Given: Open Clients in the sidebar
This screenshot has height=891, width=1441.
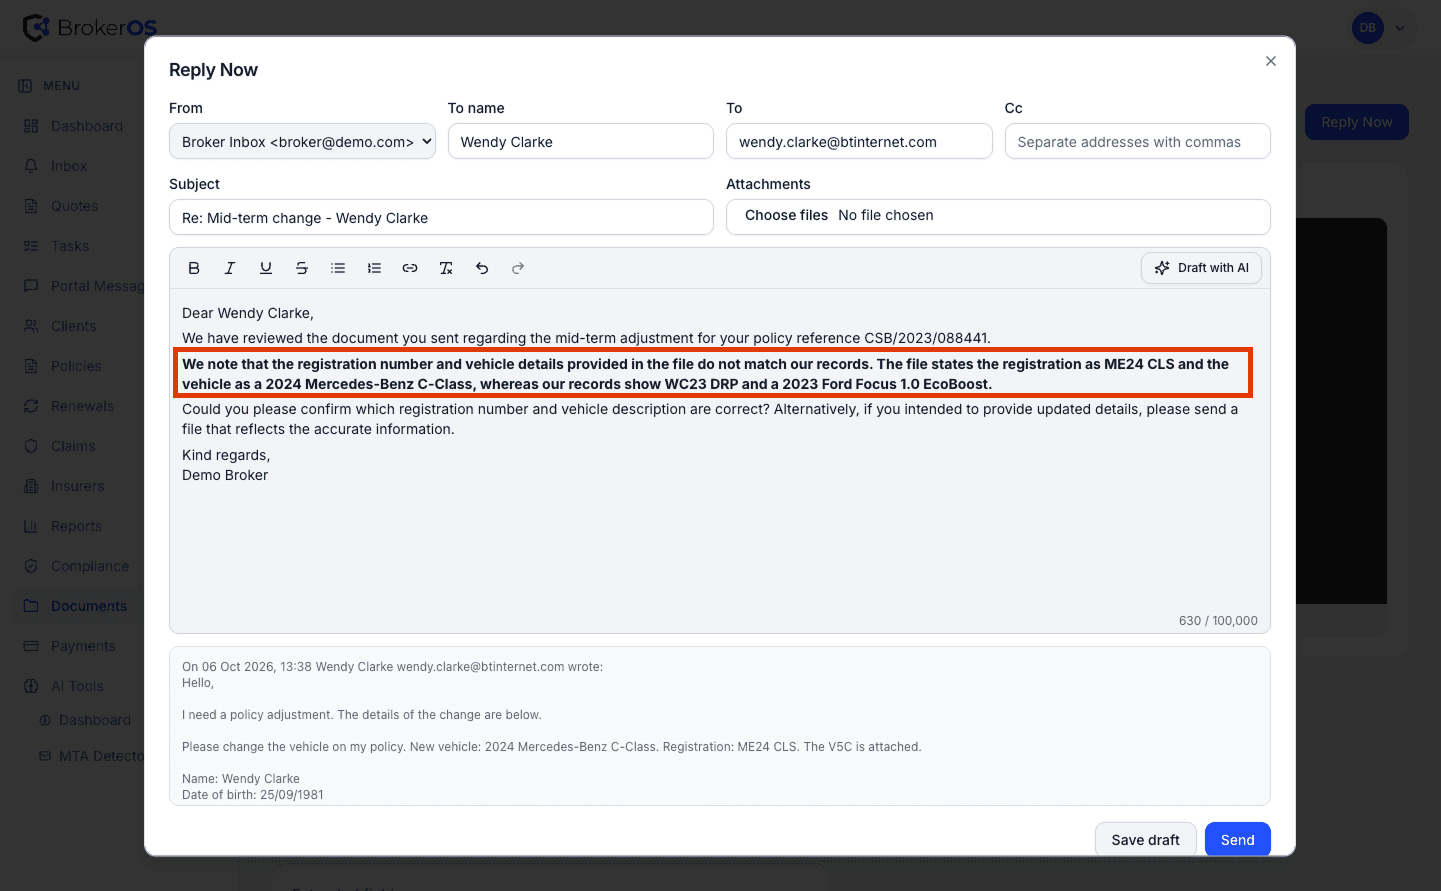Looking at the screenshot, I should click(x=73, y=326).
